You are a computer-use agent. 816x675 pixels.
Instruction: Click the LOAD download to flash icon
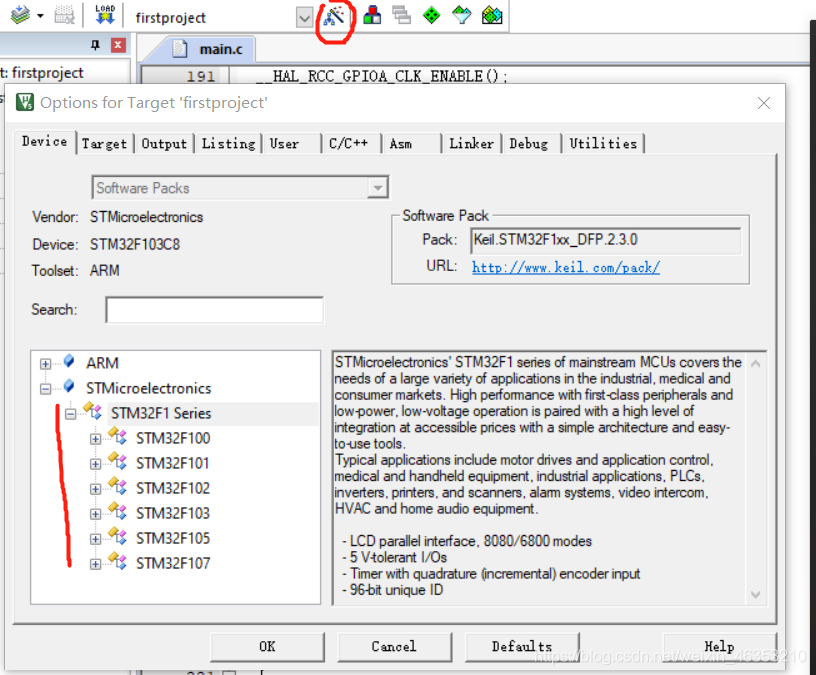[x=105, y=15]
